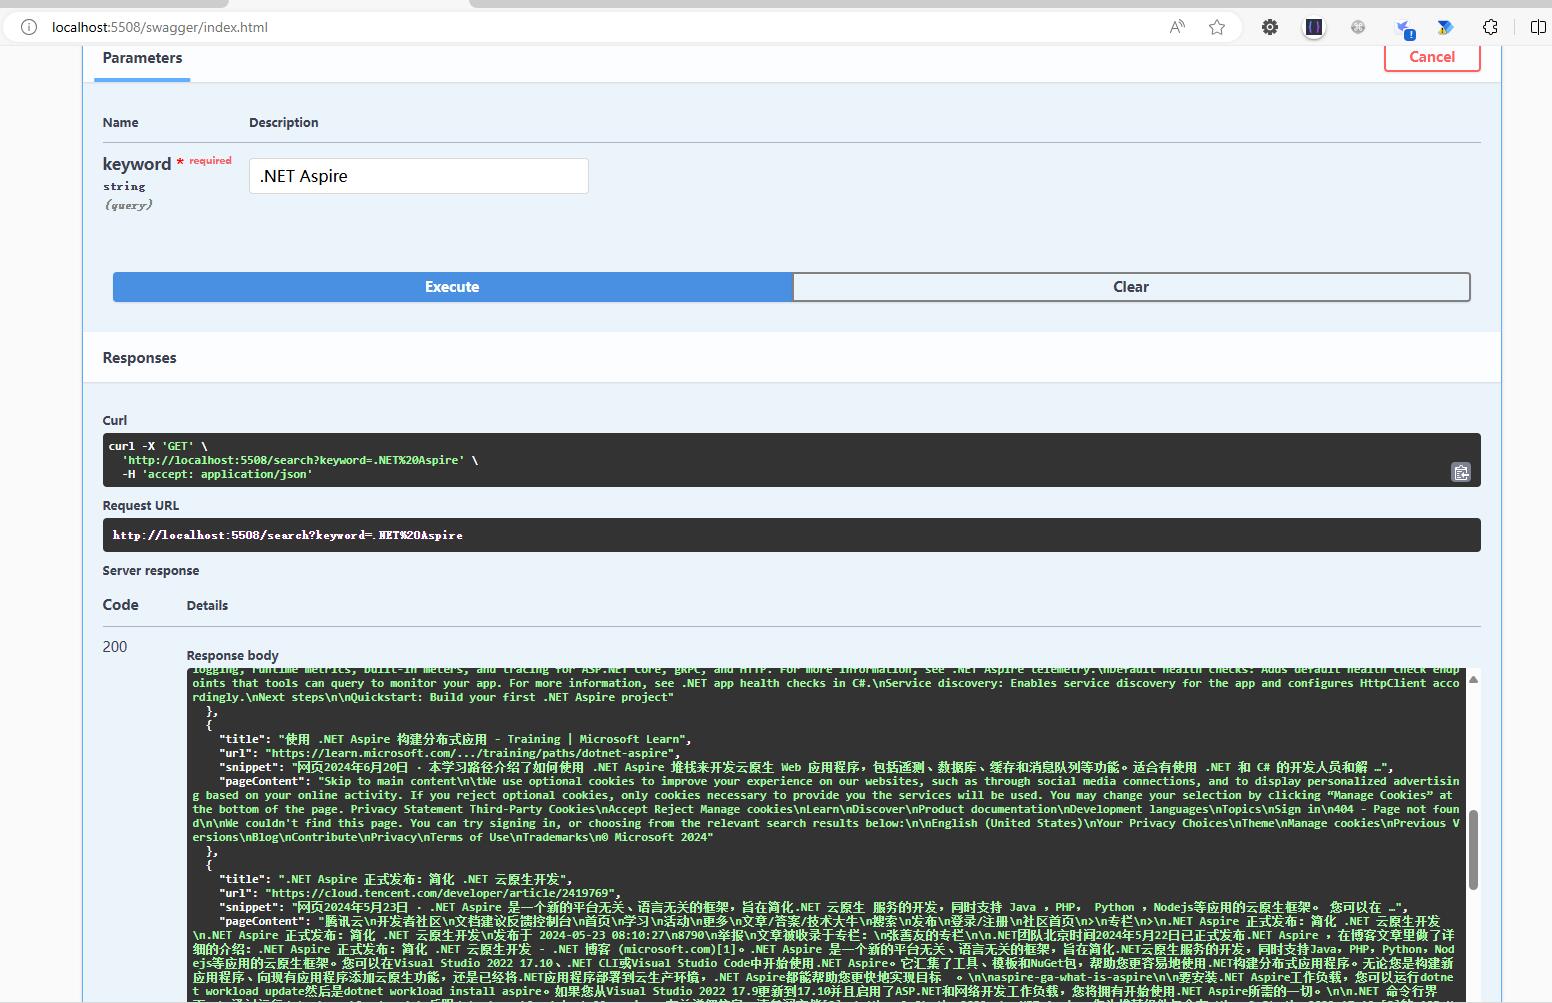Open the blue extension with warning triangle
Viewport: 1552px width, 1003px height.
tap(1446, 27)
